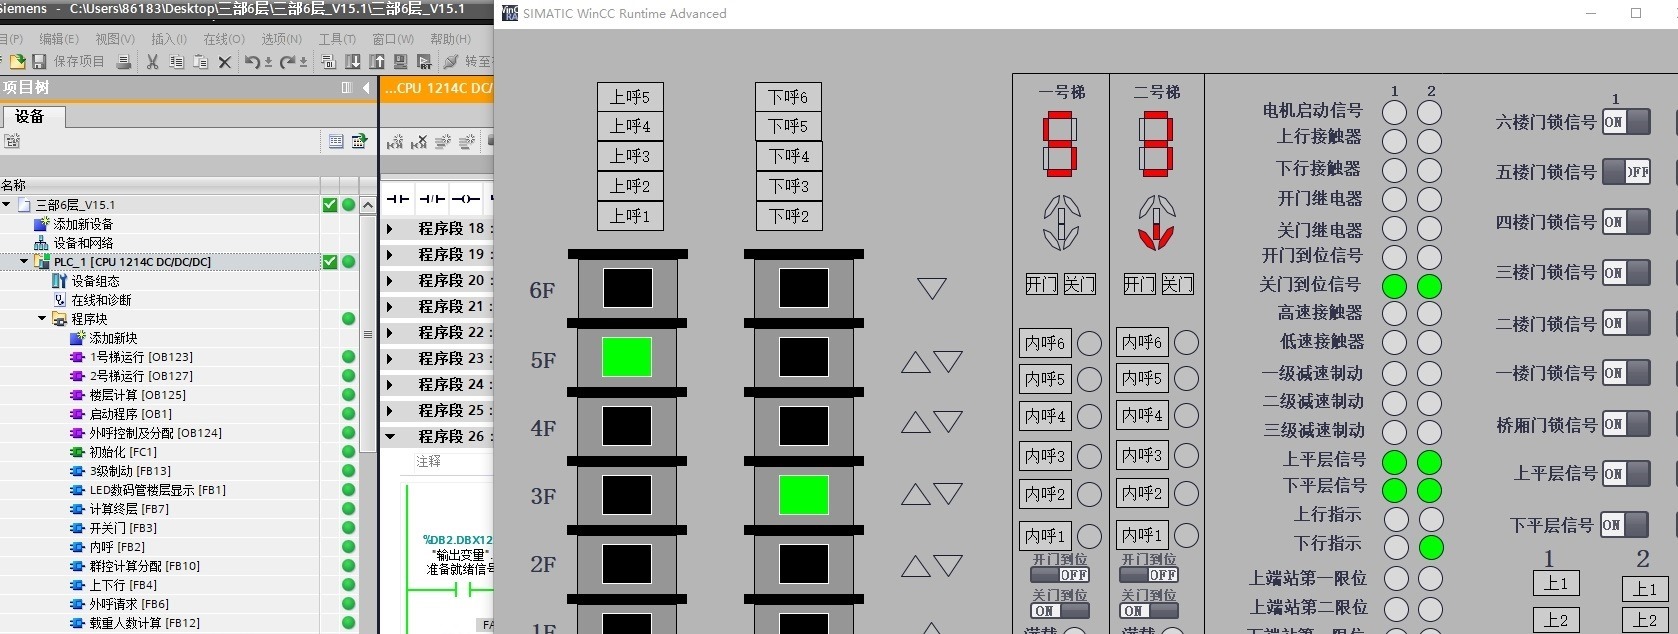Click the open project icon in TIA toolbar
The height and width of the screenshot is (634, 1678).
(17, 61)
